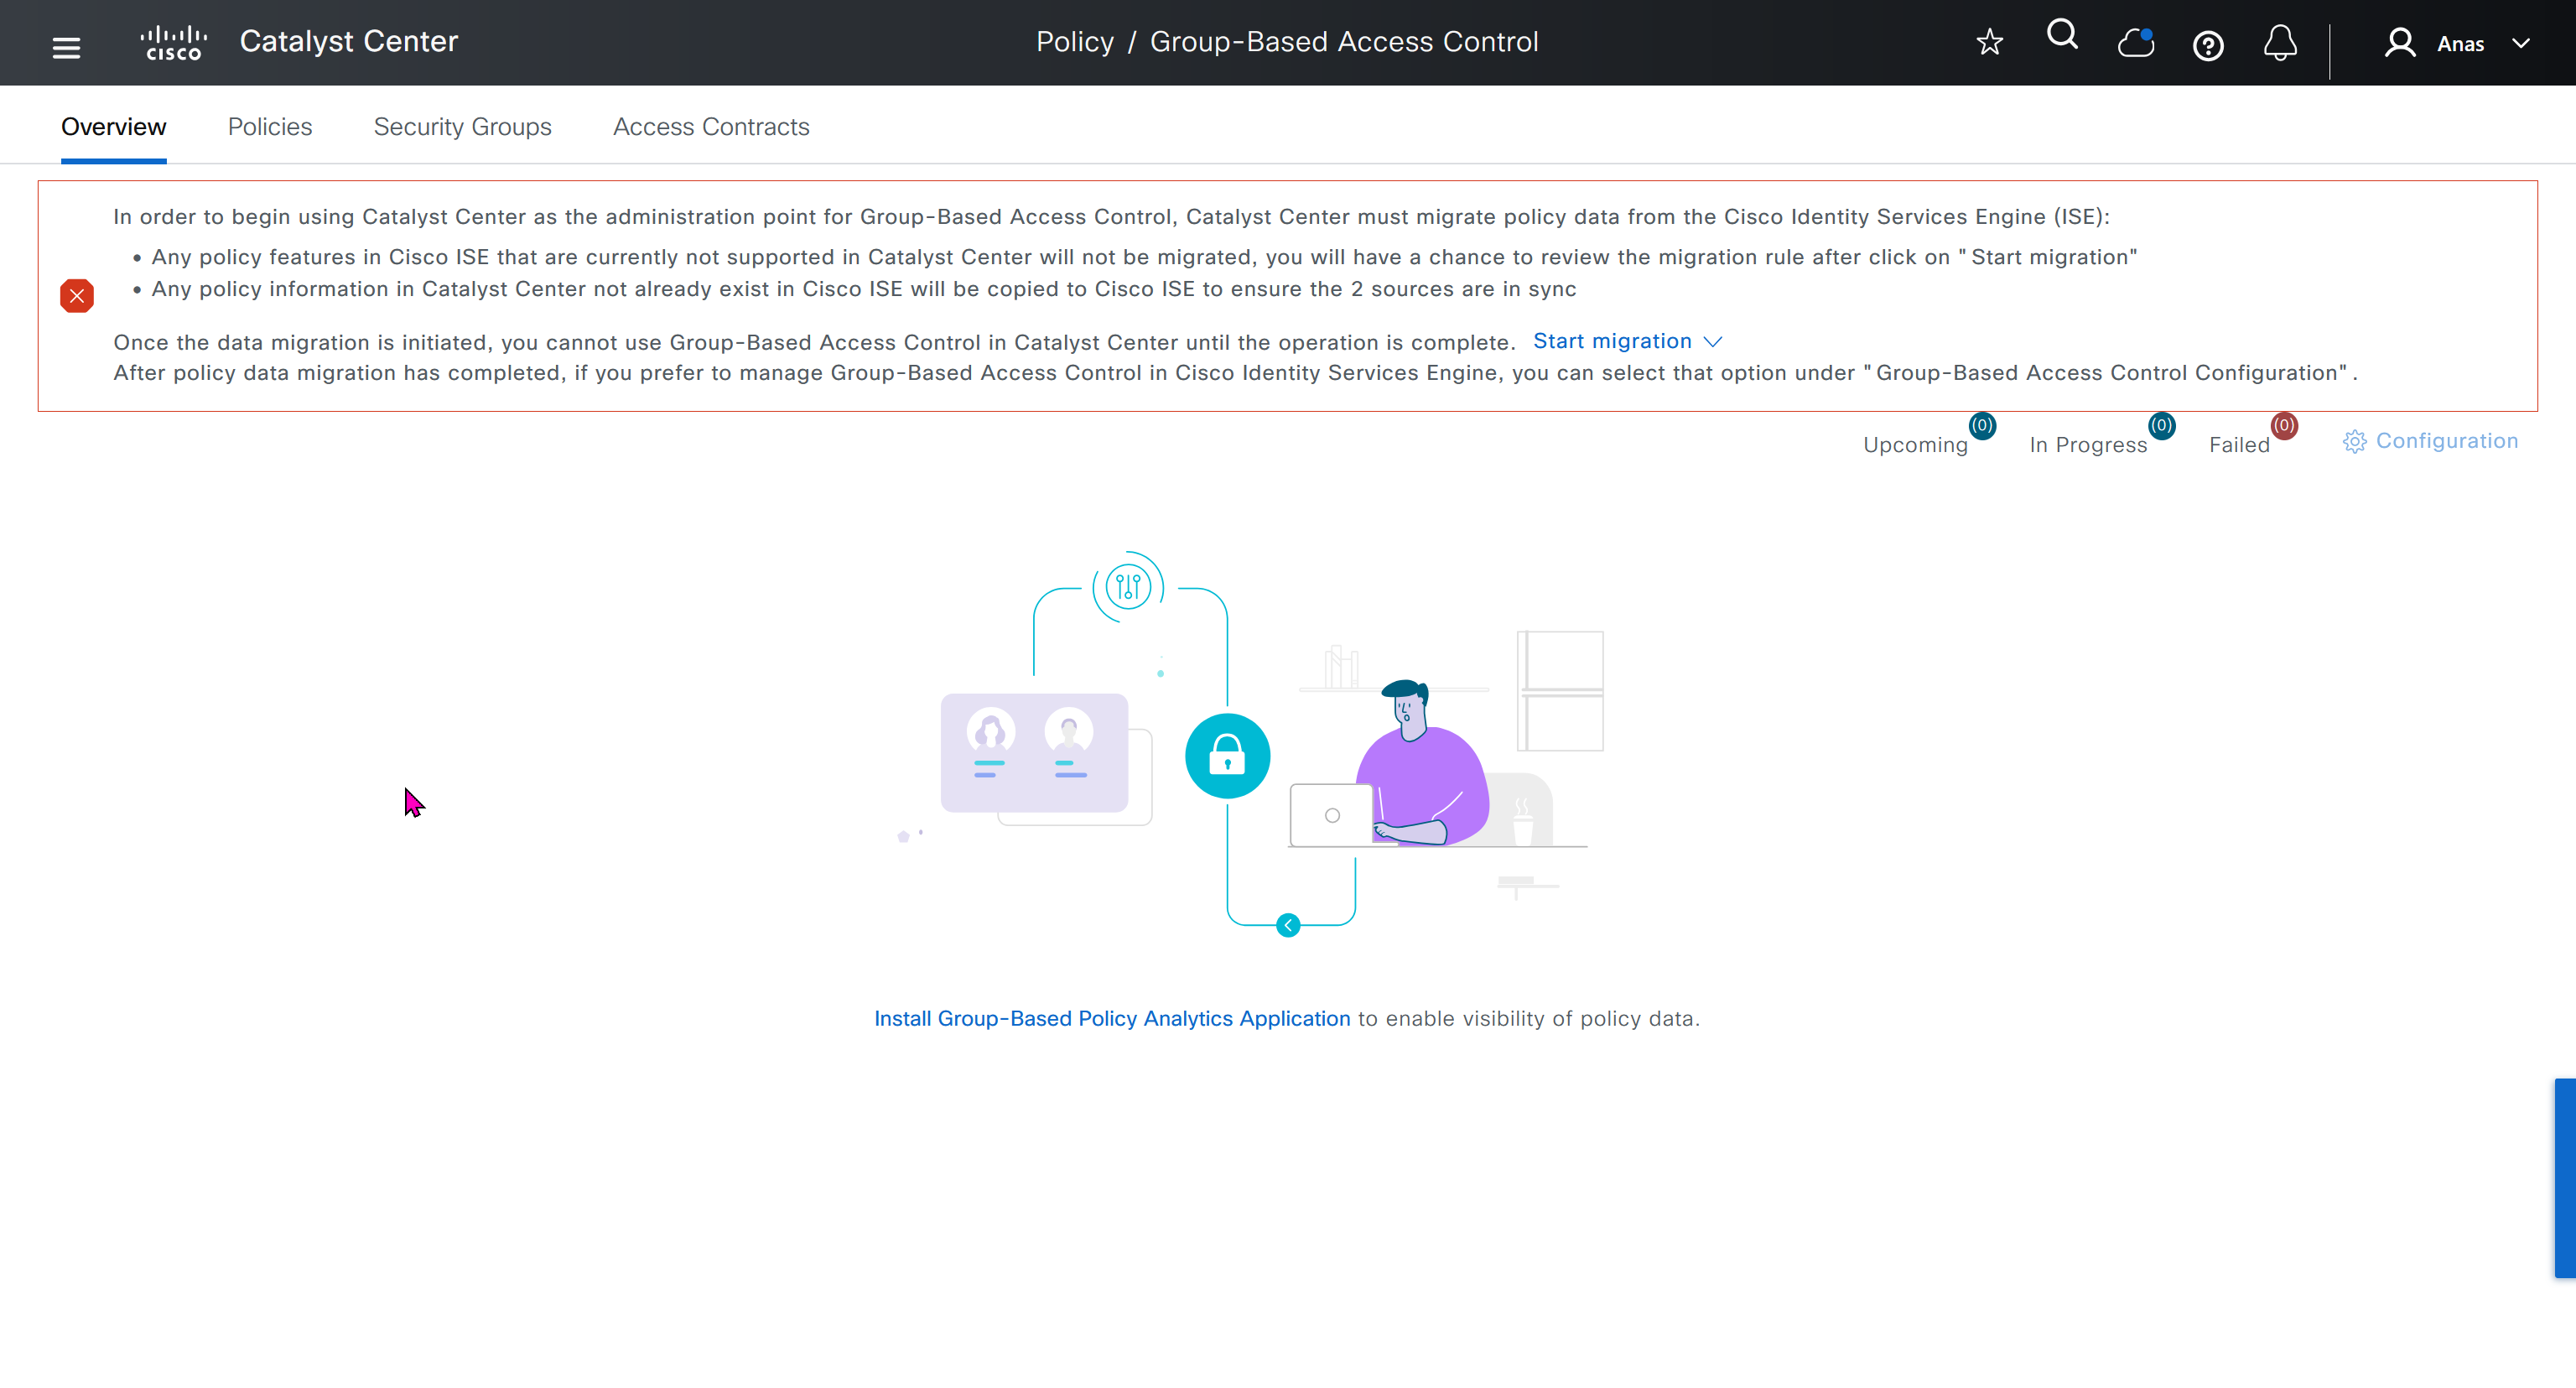Open notifications bell icon
This screenshot has width=2576, height=1388.
point(2280,43)
